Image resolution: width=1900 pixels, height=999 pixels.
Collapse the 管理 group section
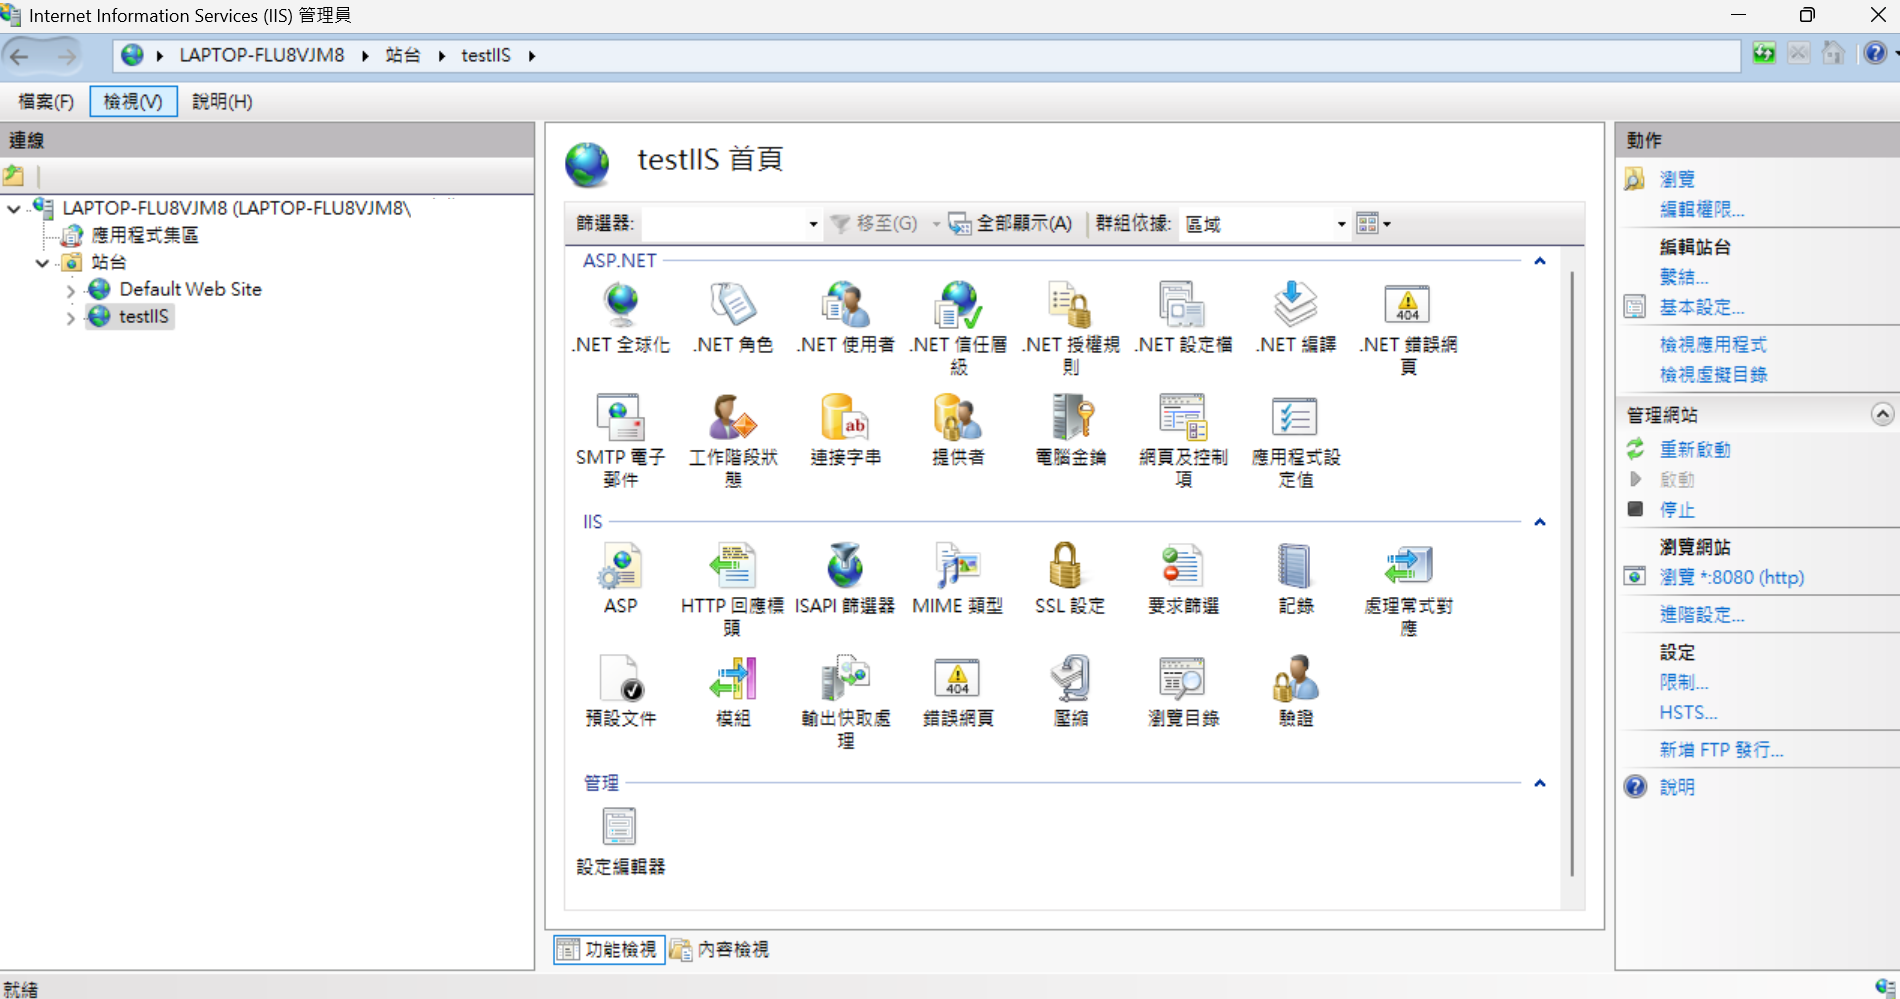1540,783
